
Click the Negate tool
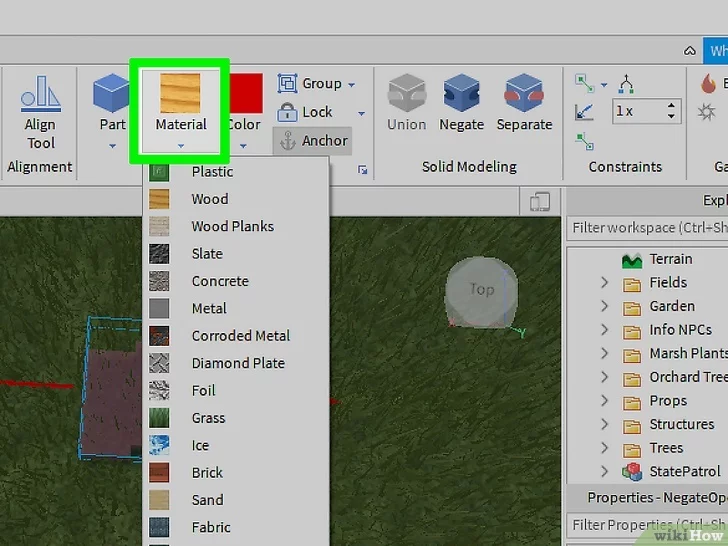coord(462,103)
